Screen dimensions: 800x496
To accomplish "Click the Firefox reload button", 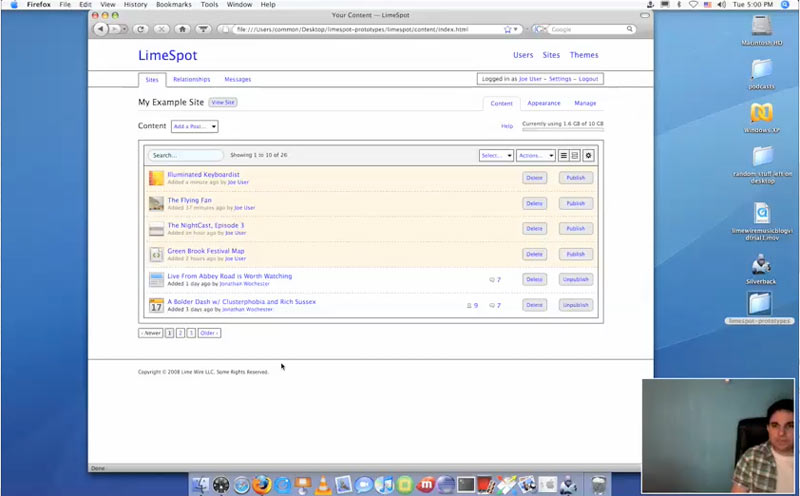I will (140, 29).
